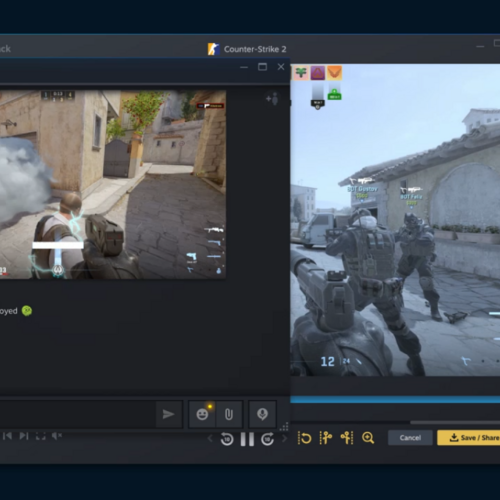Set the clip end with the right scissors icon

coord(347,438)
